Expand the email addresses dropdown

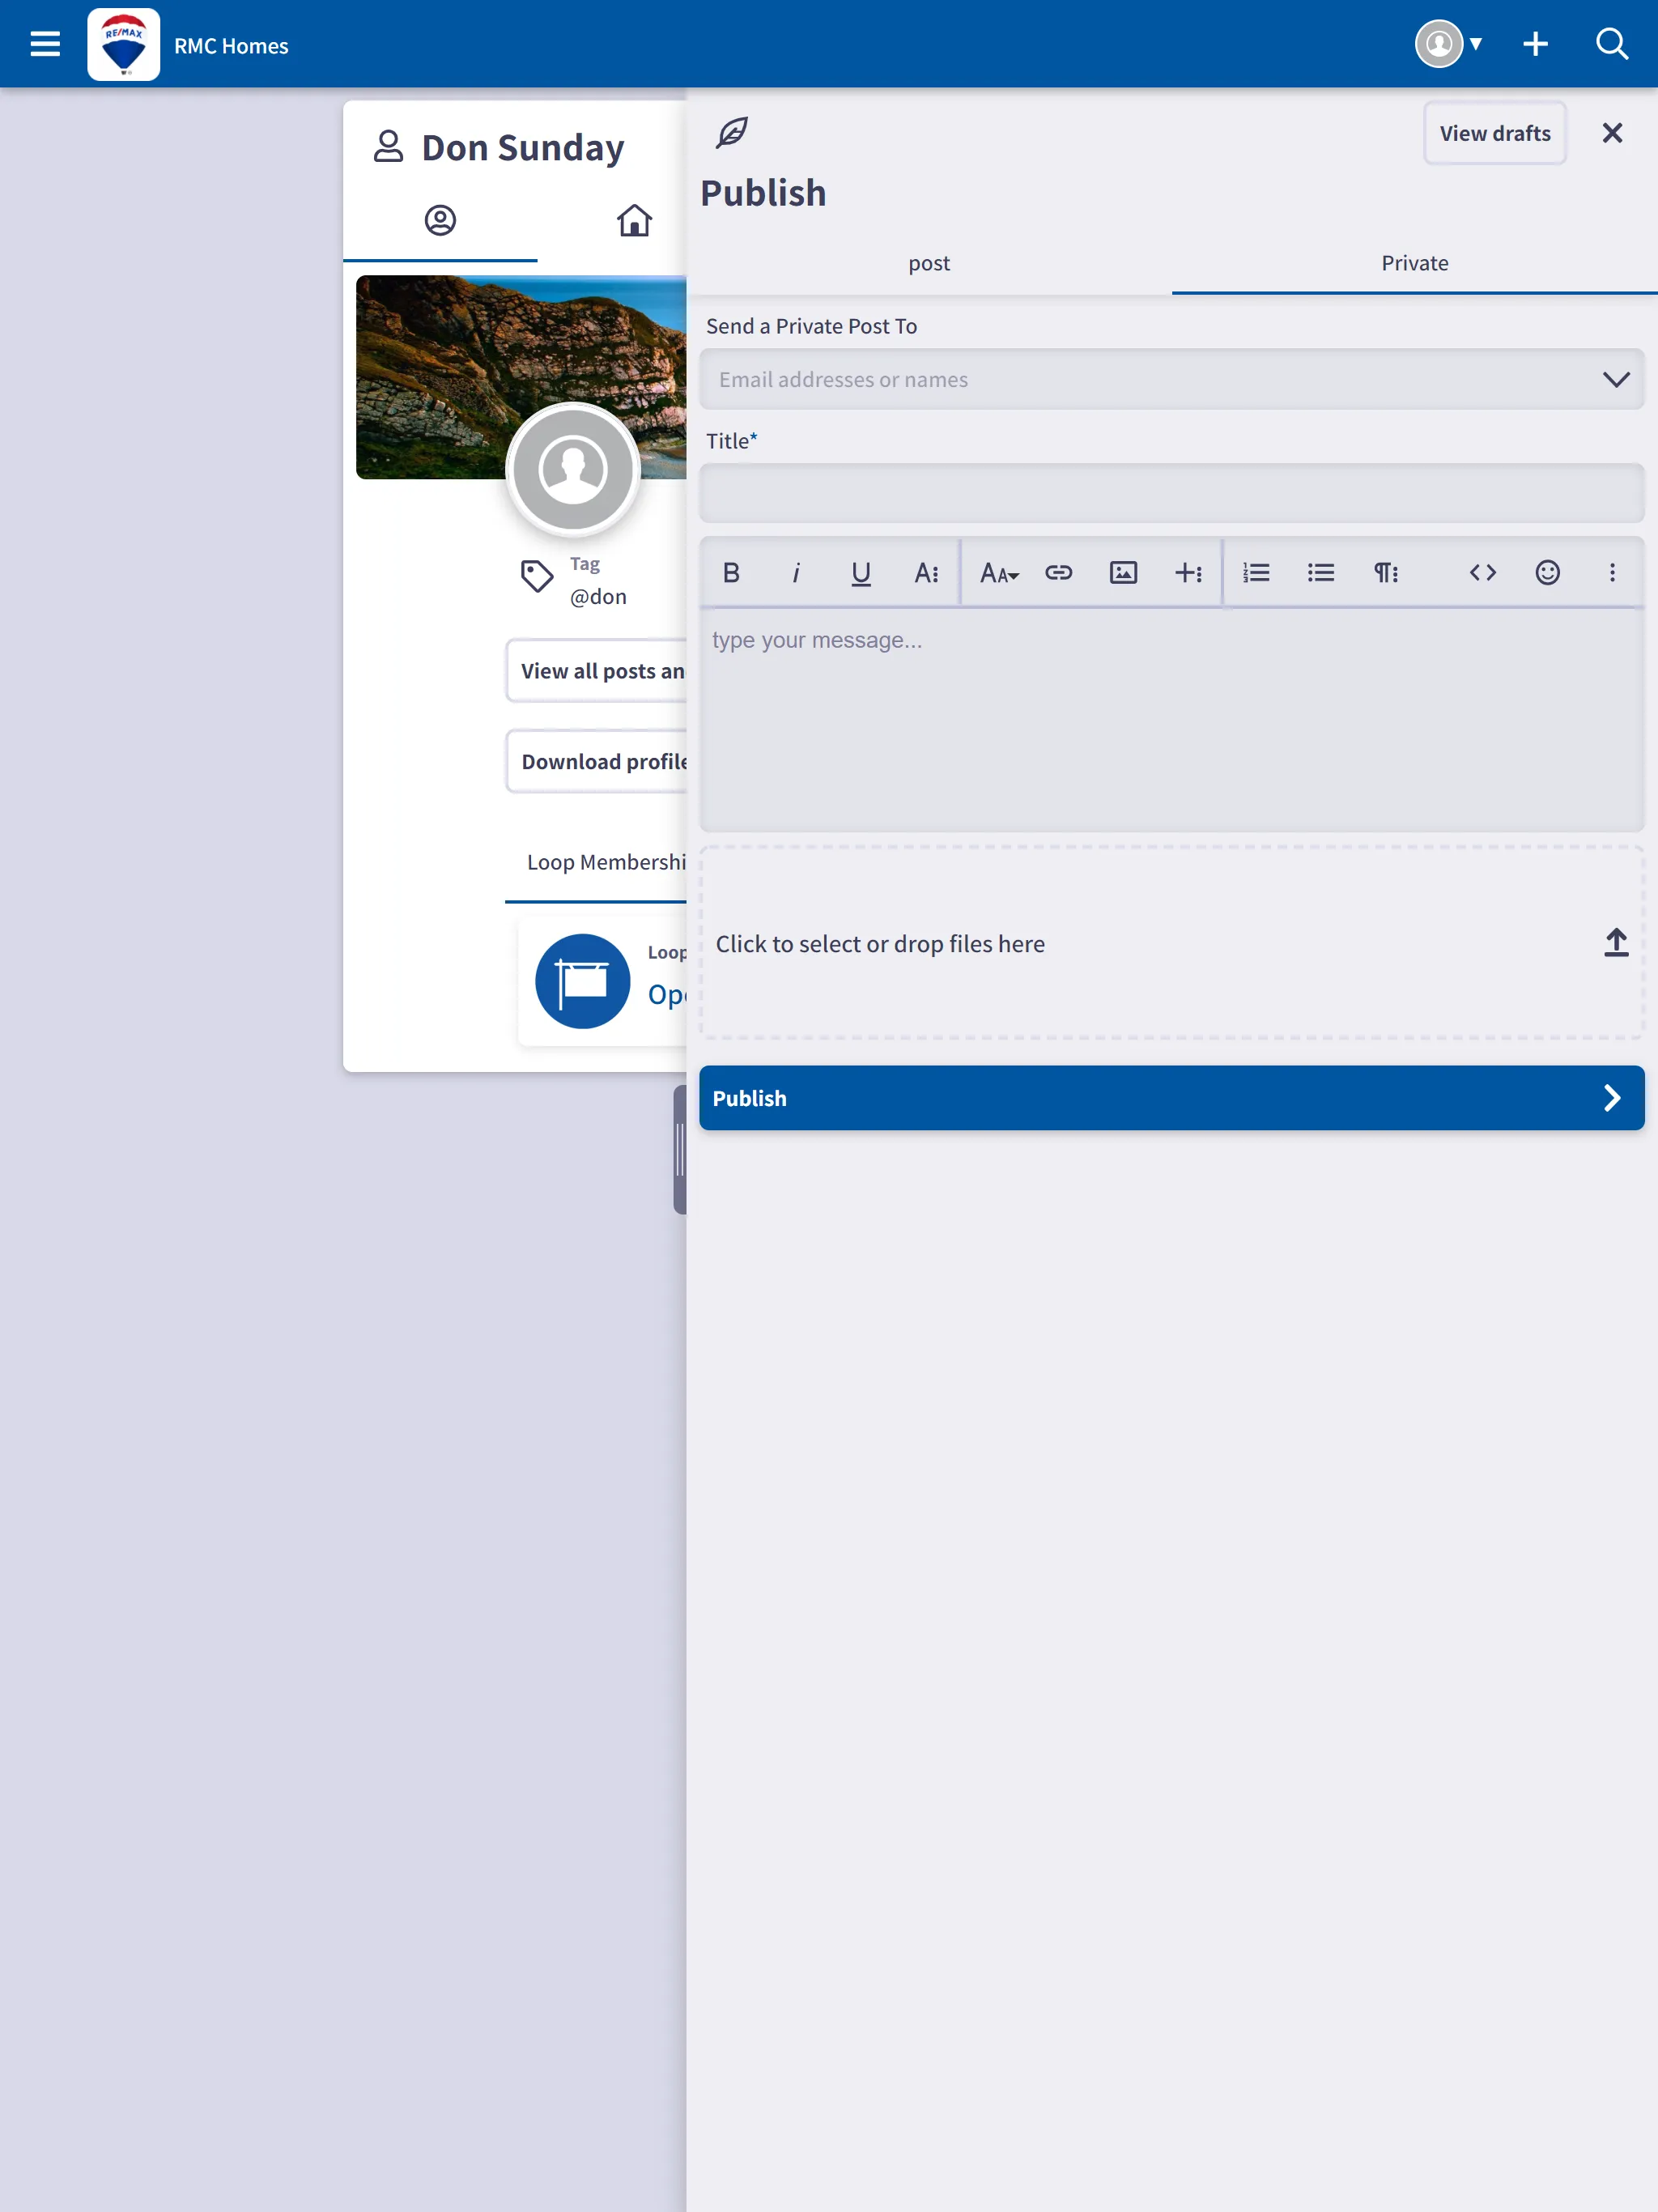point(1614,378)
